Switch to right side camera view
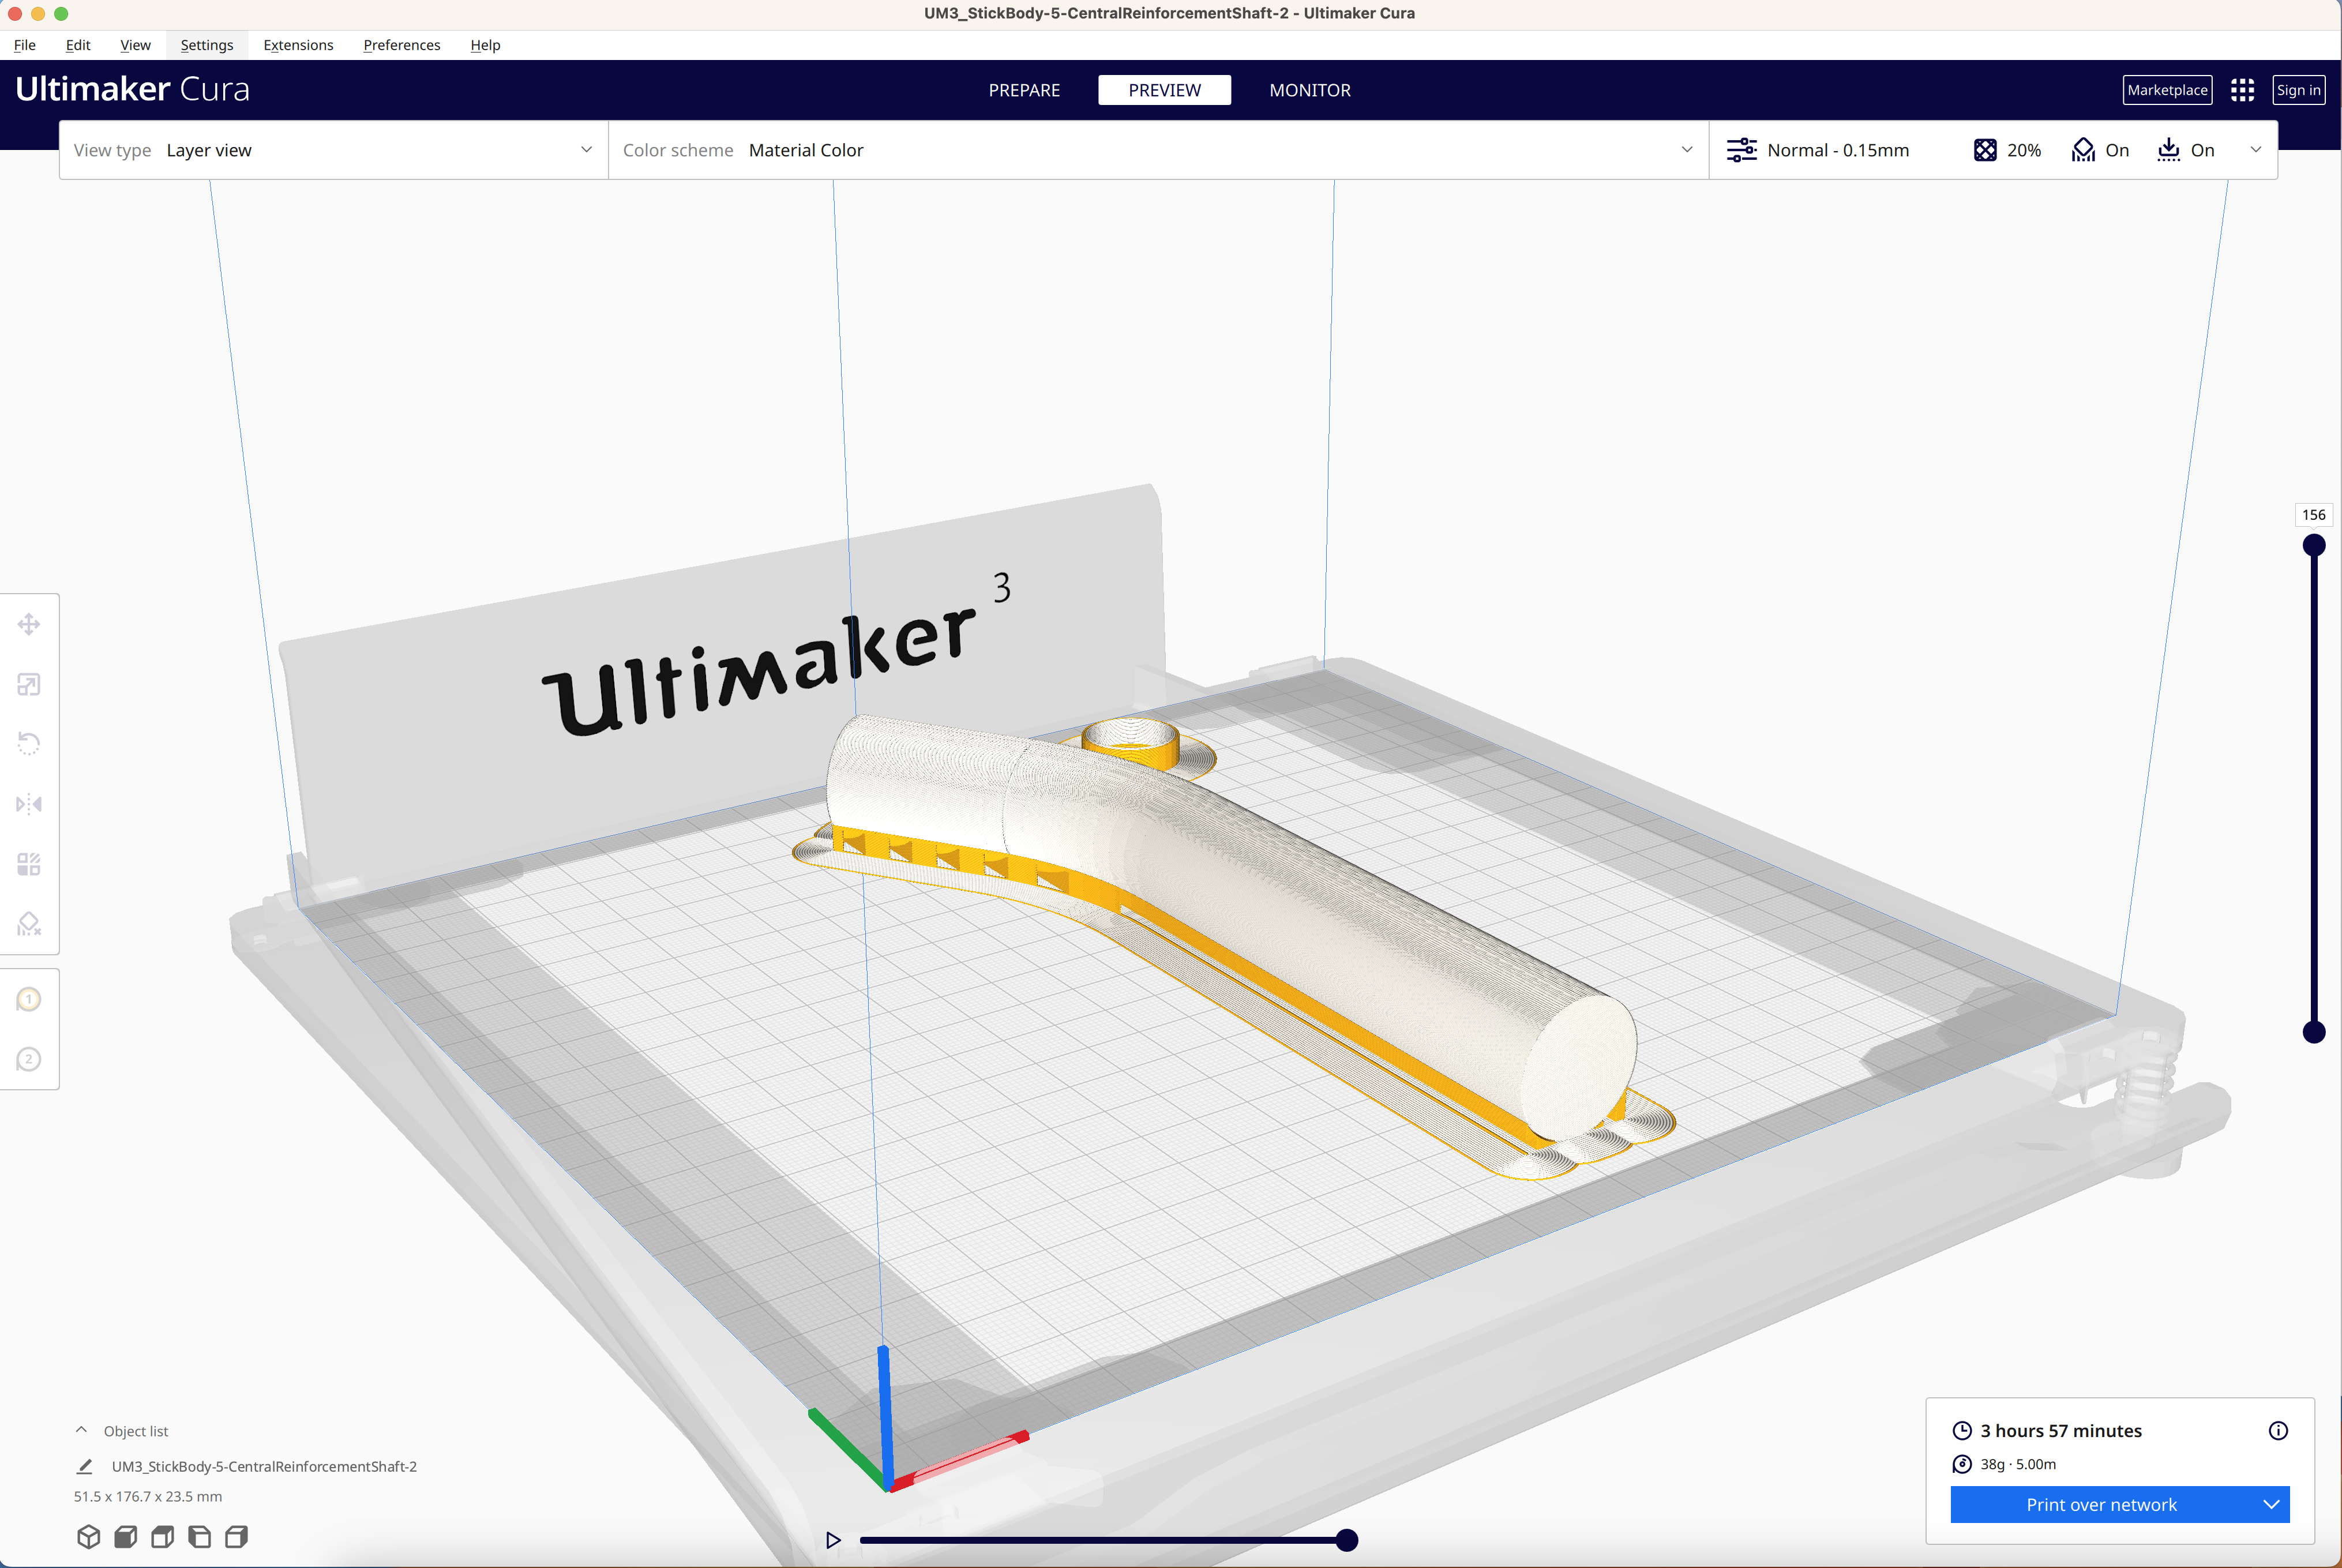This screenshot has height=1568, width=2342. click(x=237, y=1536)
